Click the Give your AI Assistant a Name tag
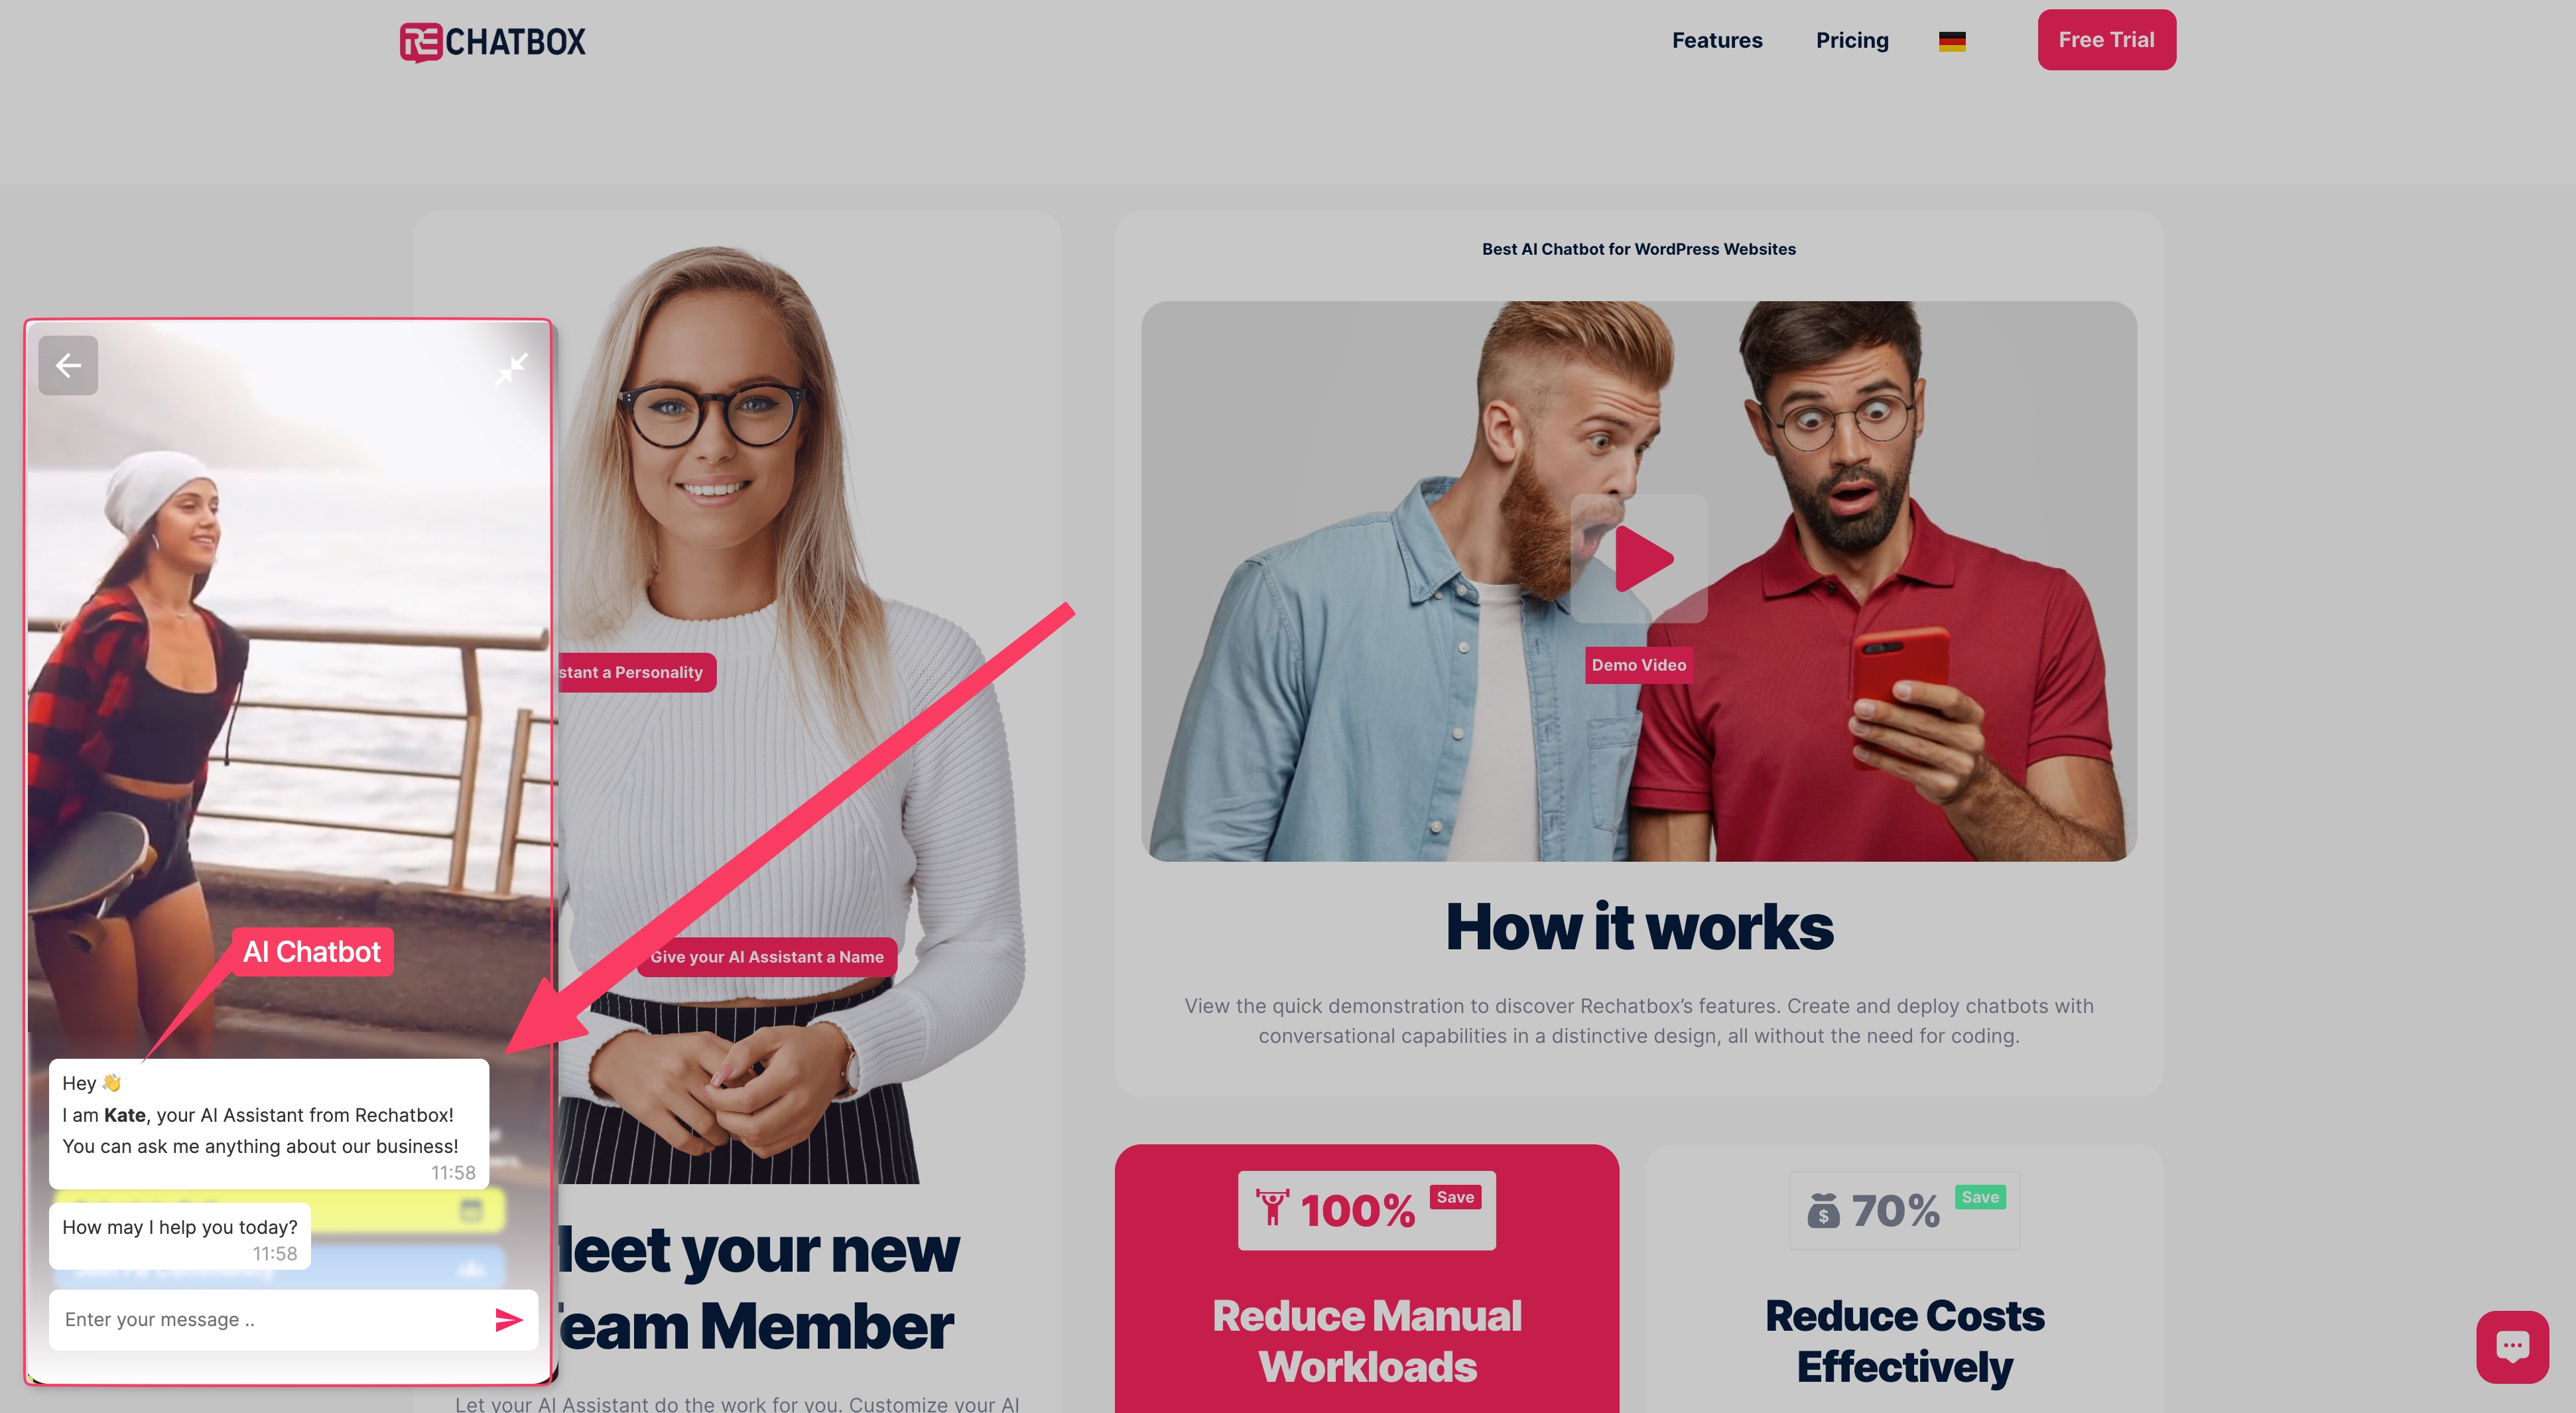 pos(767,957)
